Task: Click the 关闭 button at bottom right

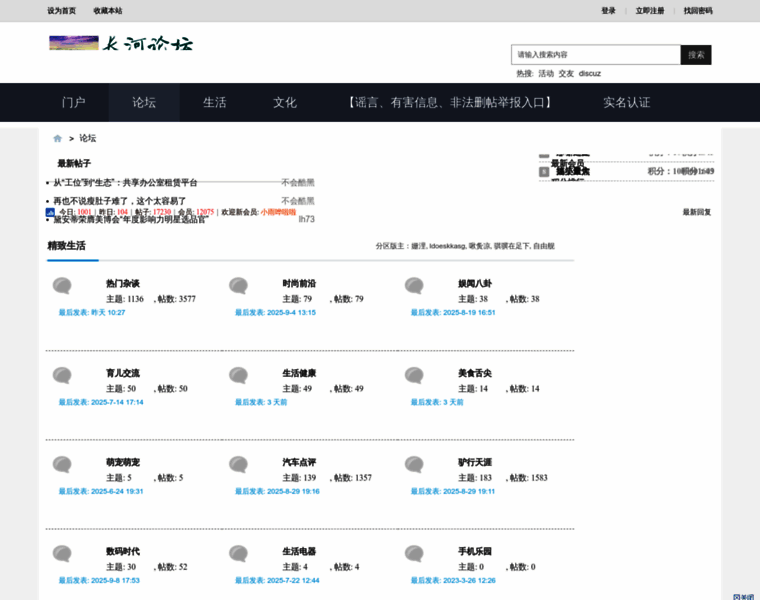Action: 744,597
